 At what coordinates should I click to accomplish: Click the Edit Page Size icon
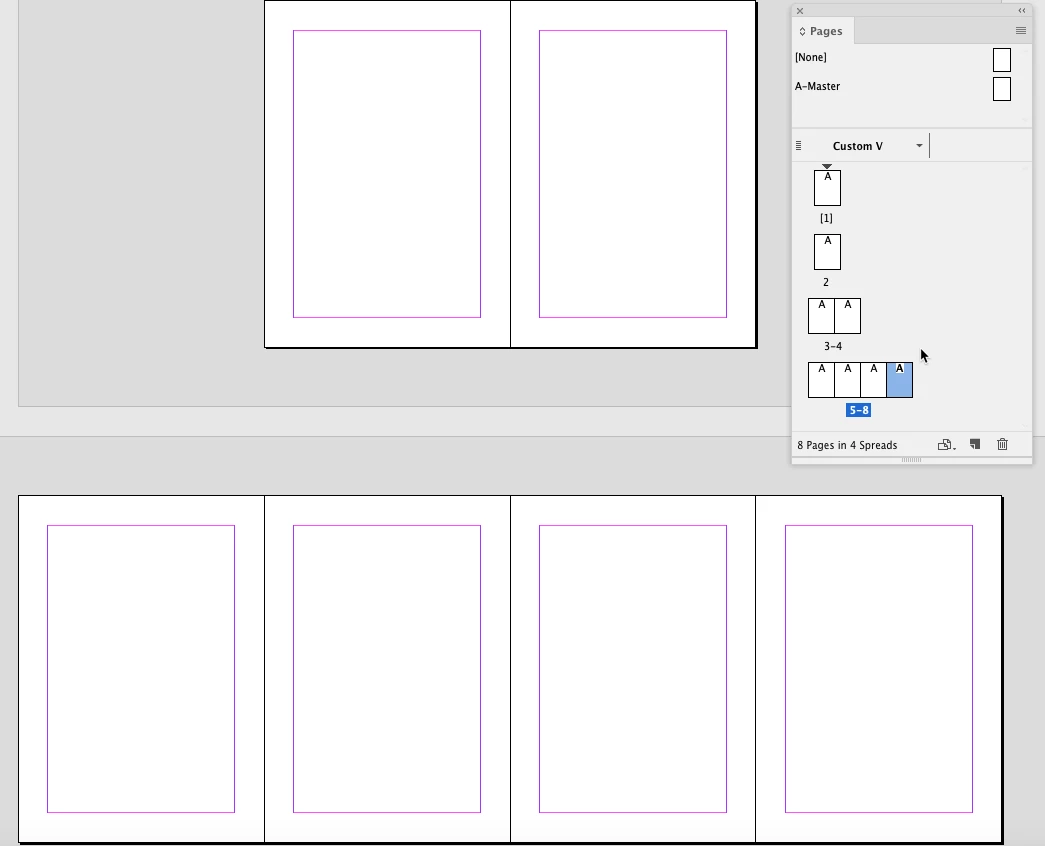tap(946, 445)
